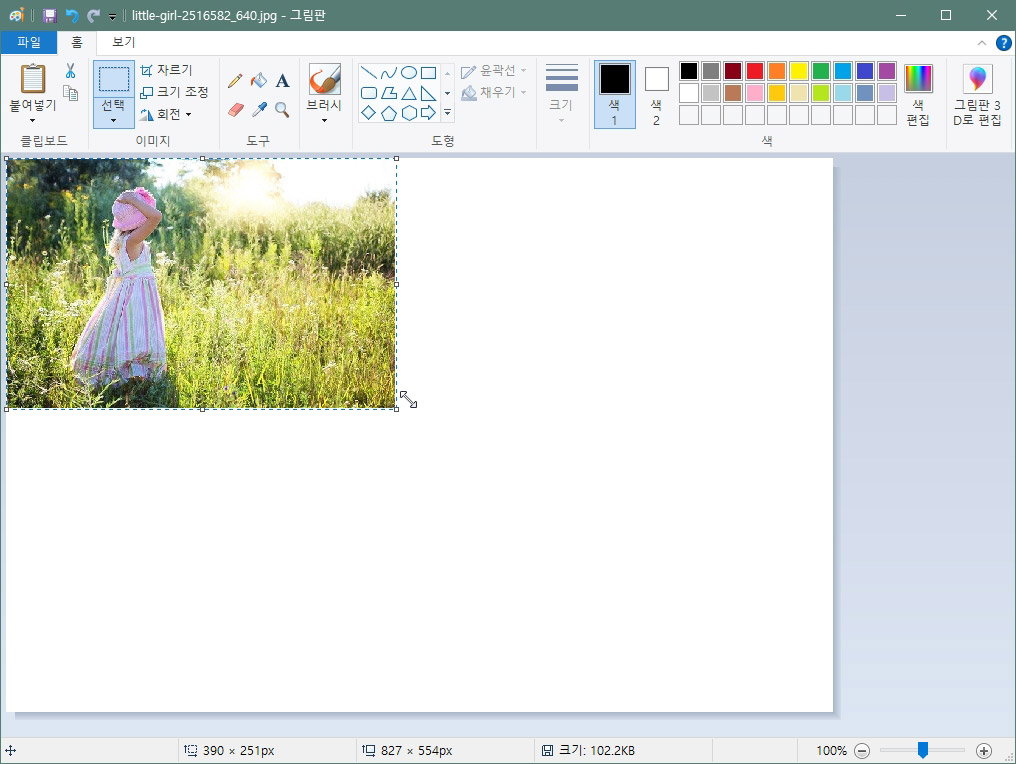Pick the pink (rose) color swatch
Viewport: 1016px width, 764px height.
tap(755, 93)
